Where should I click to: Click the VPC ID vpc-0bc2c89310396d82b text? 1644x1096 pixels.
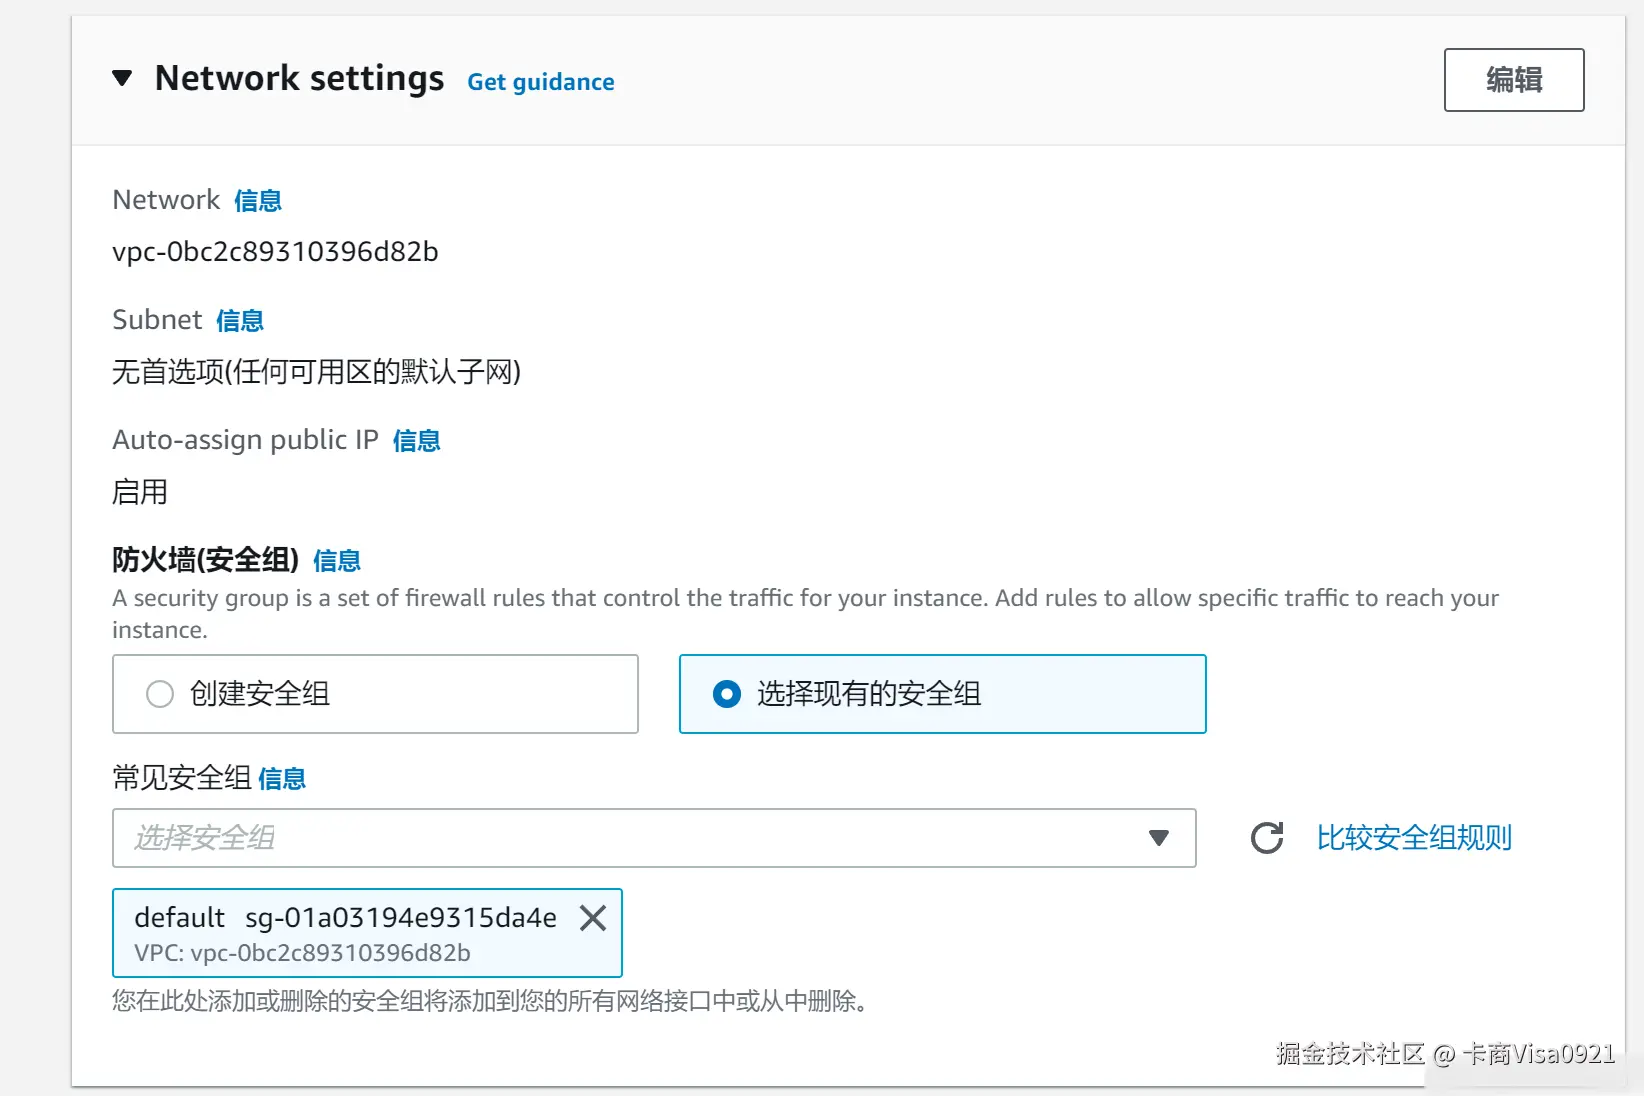(x=275, y=252)
